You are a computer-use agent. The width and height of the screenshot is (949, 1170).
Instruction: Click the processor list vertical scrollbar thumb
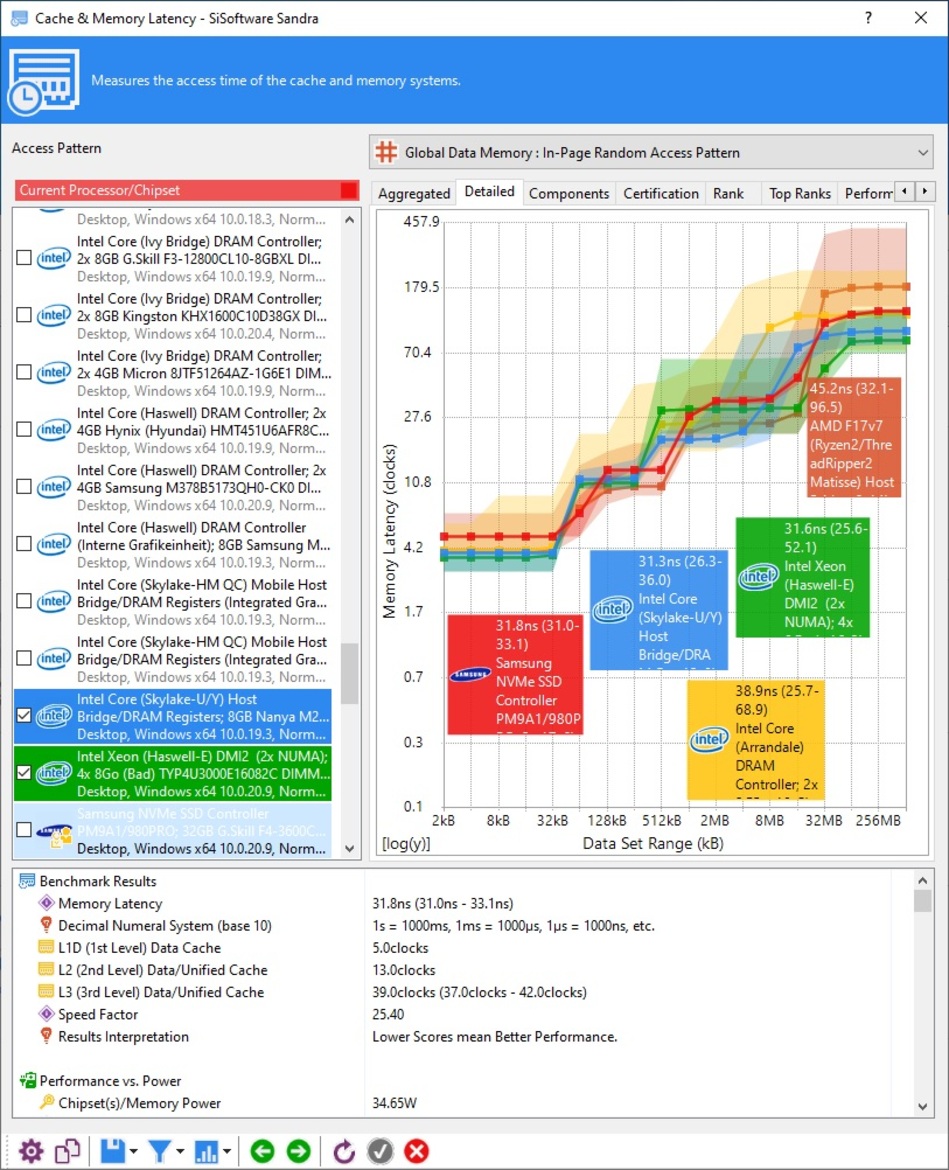click(x=350, y=673)
